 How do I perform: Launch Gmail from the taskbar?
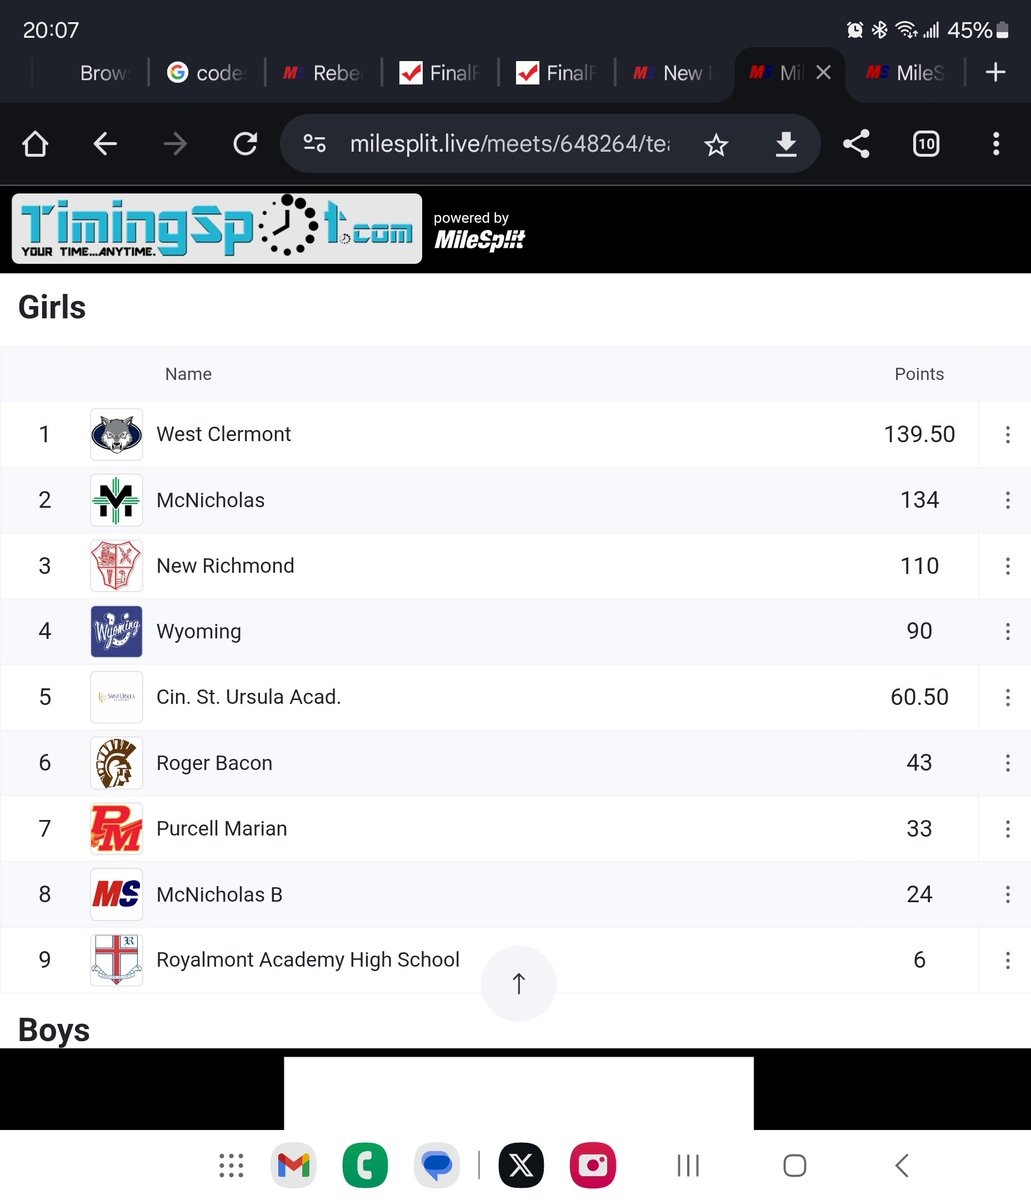(x=293, y=1165)
